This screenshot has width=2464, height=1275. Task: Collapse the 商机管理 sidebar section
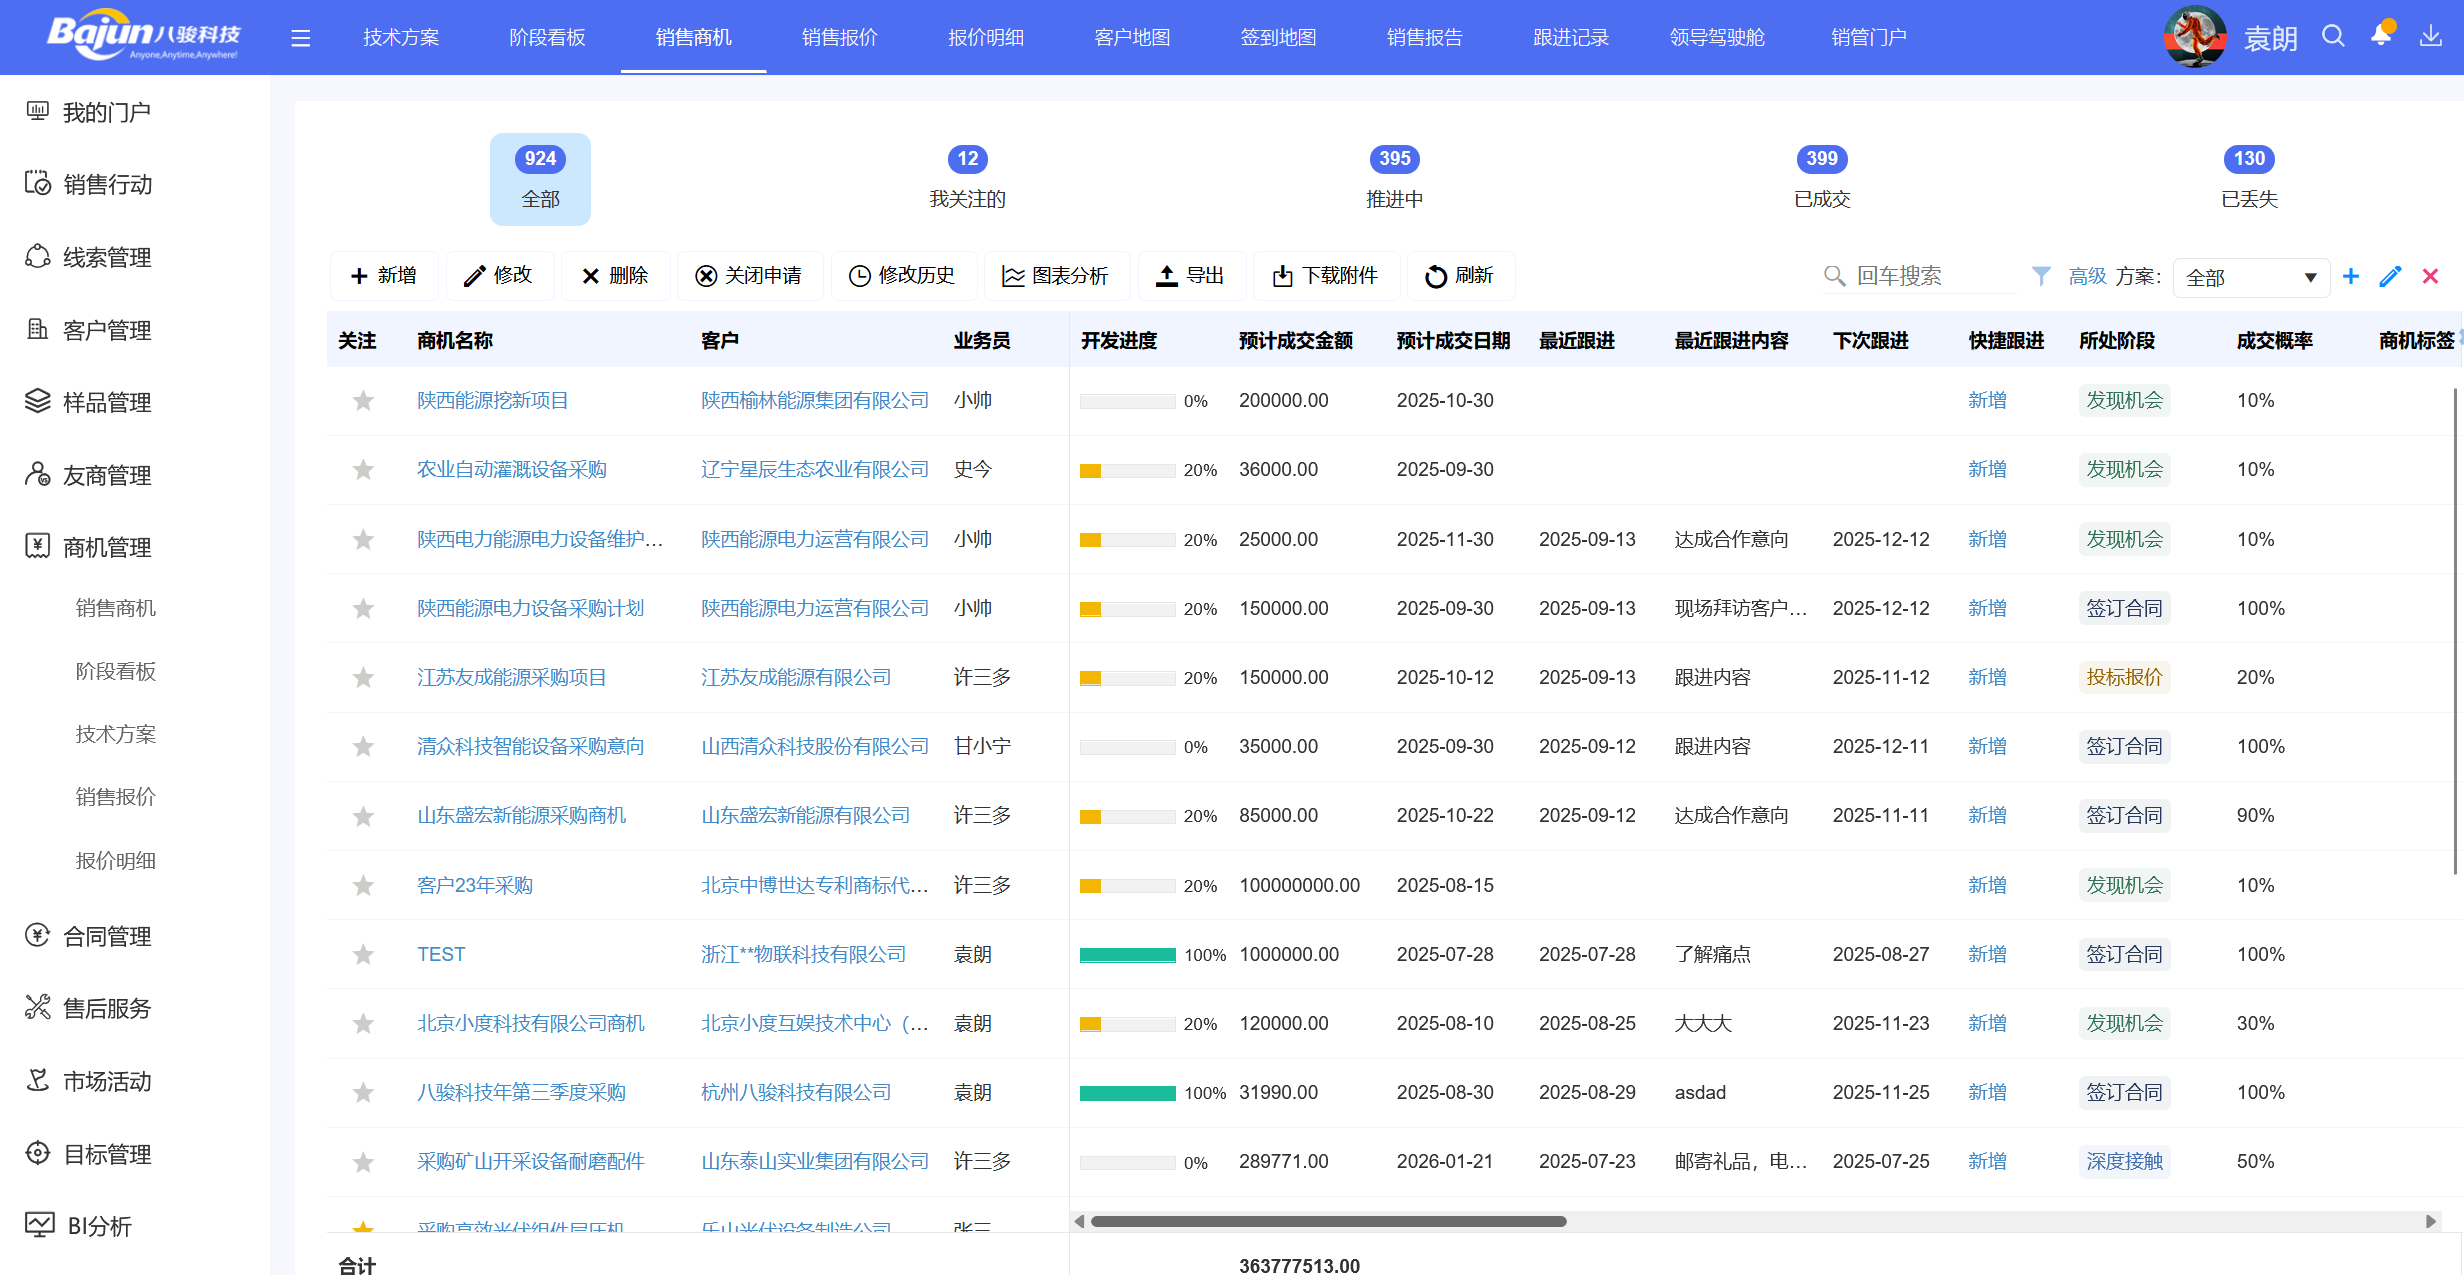[x=106, y=547]
